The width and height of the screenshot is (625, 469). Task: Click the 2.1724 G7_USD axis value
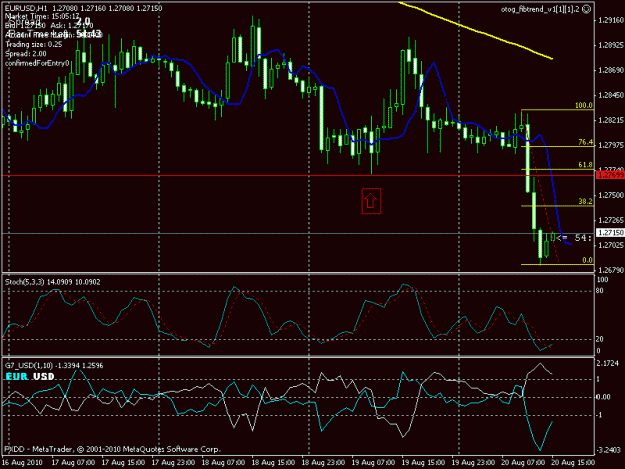[x=608, y=363]
